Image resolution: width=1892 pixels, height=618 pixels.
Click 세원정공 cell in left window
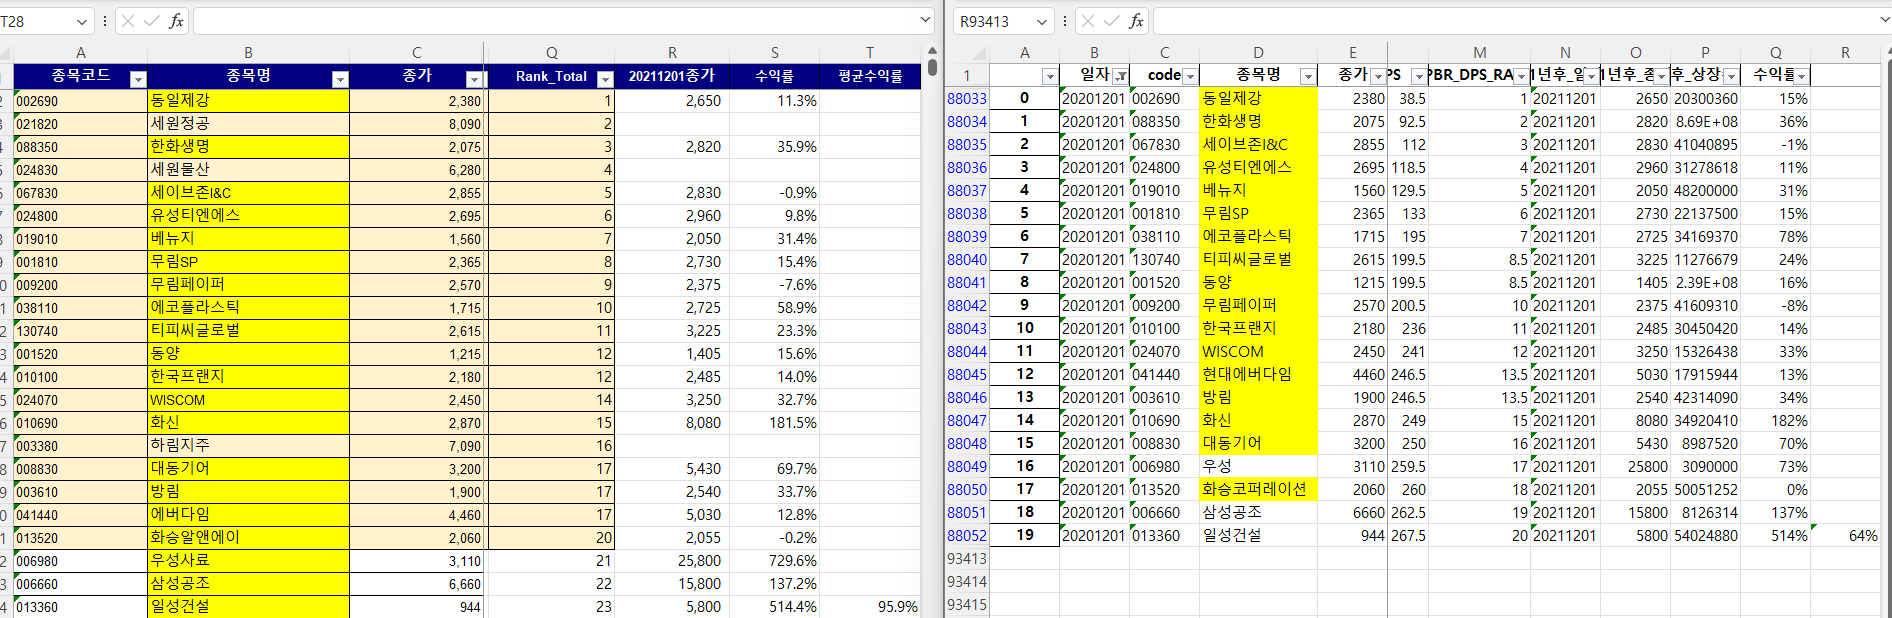248,123
